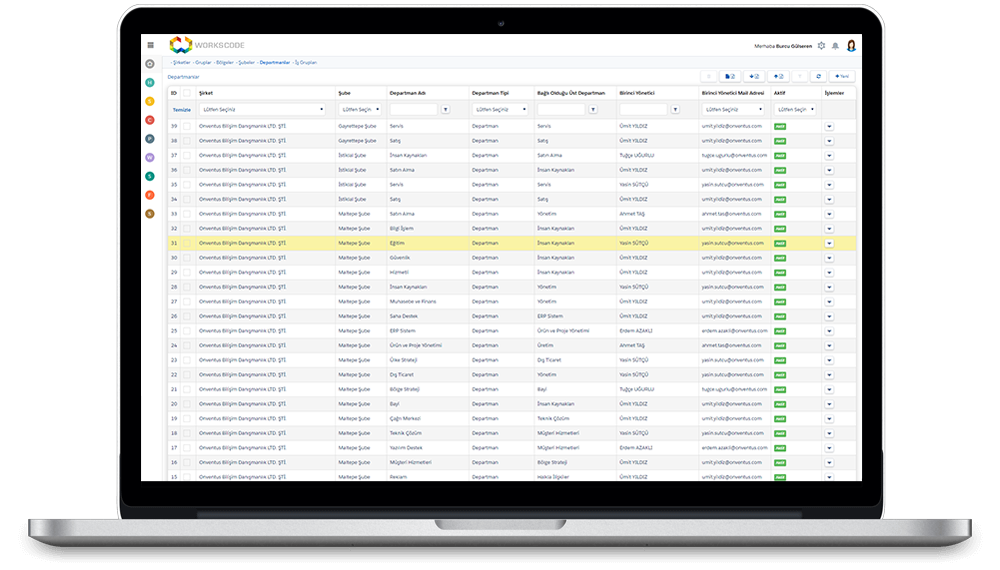Tick the select-all checkbox in header

(x=187, y=93)
